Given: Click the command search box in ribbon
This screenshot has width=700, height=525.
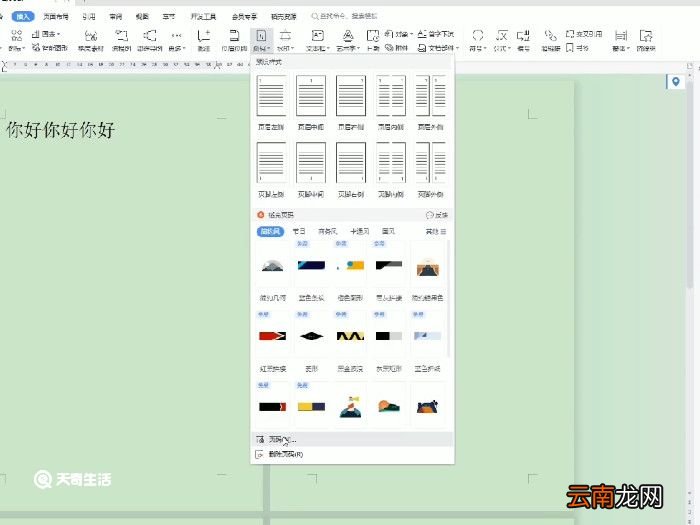Looking at the screenshot, I should [345, 16].
